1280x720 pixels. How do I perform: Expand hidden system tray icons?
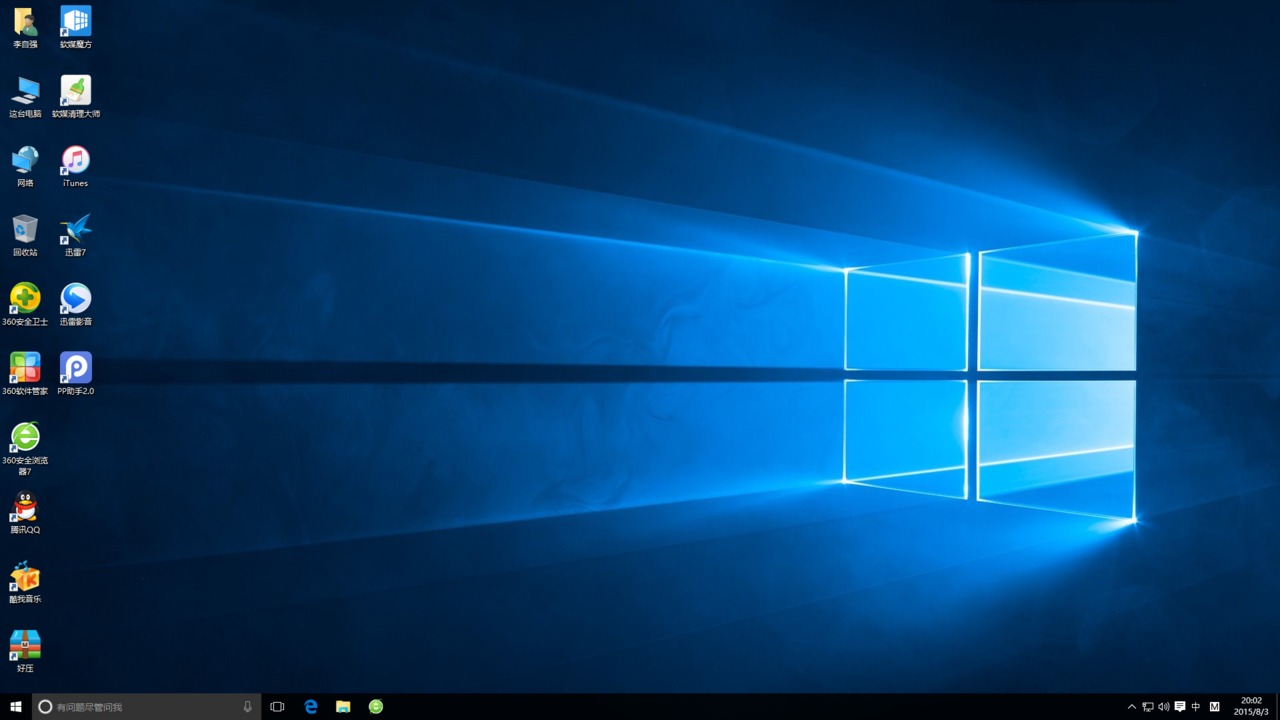1132,707
